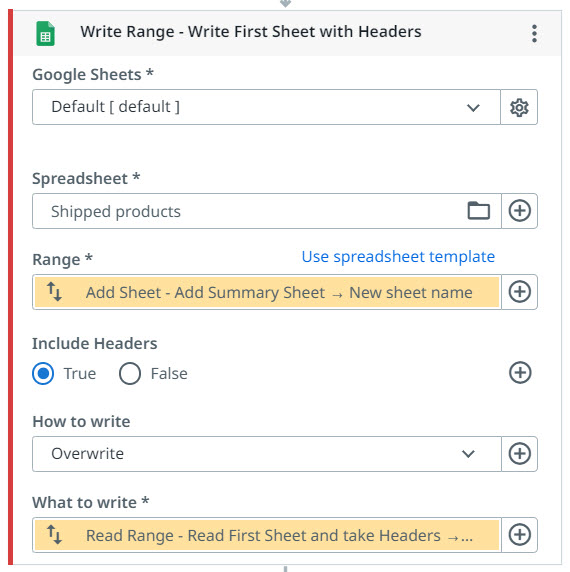
Task: Click the Use spreadsheet template link
Action: (x=398, y=257)
